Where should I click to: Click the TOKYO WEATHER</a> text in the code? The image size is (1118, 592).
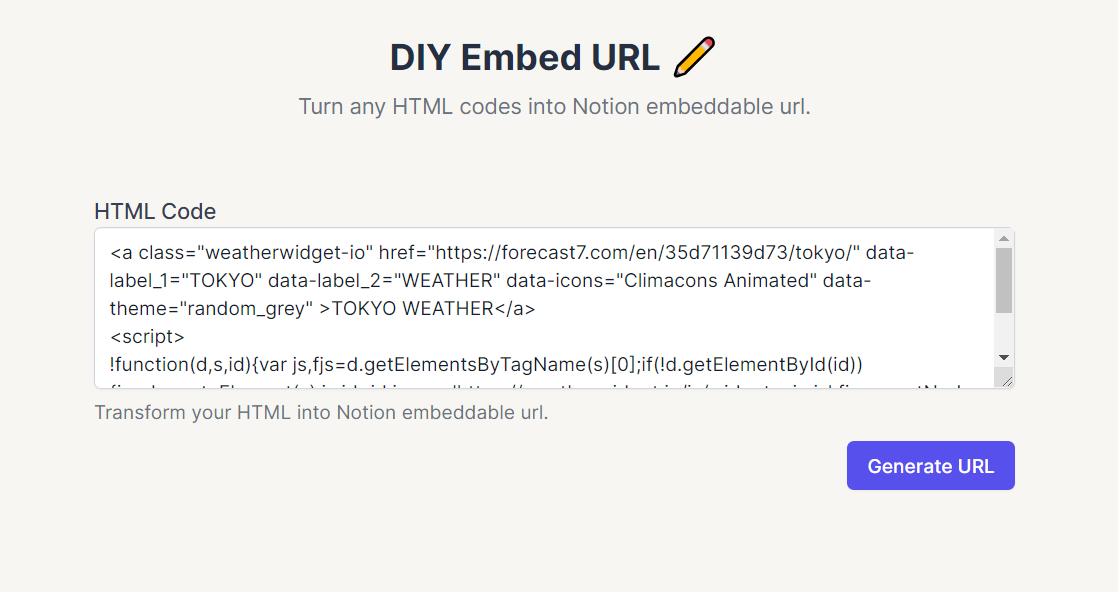434,309
